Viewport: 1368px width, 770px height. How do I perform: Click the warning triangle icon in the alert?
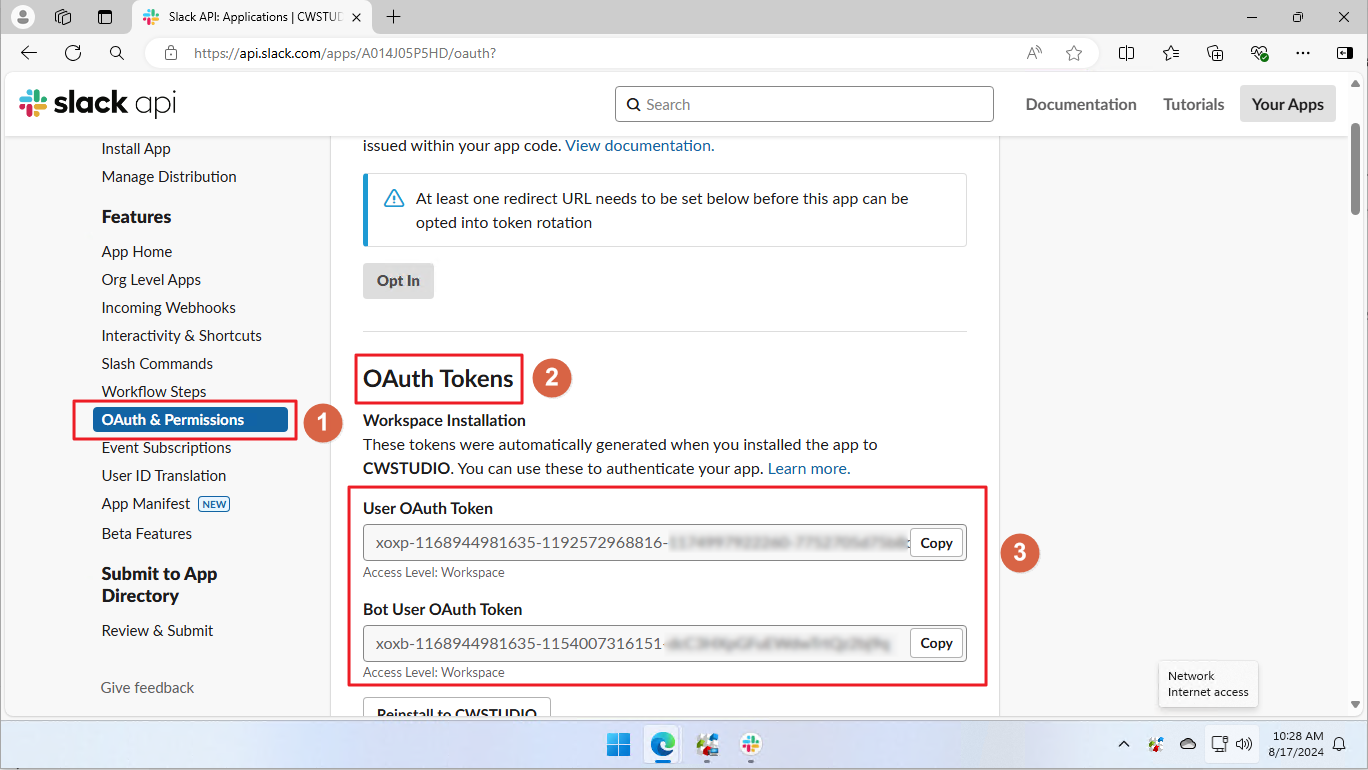[394, 198]
